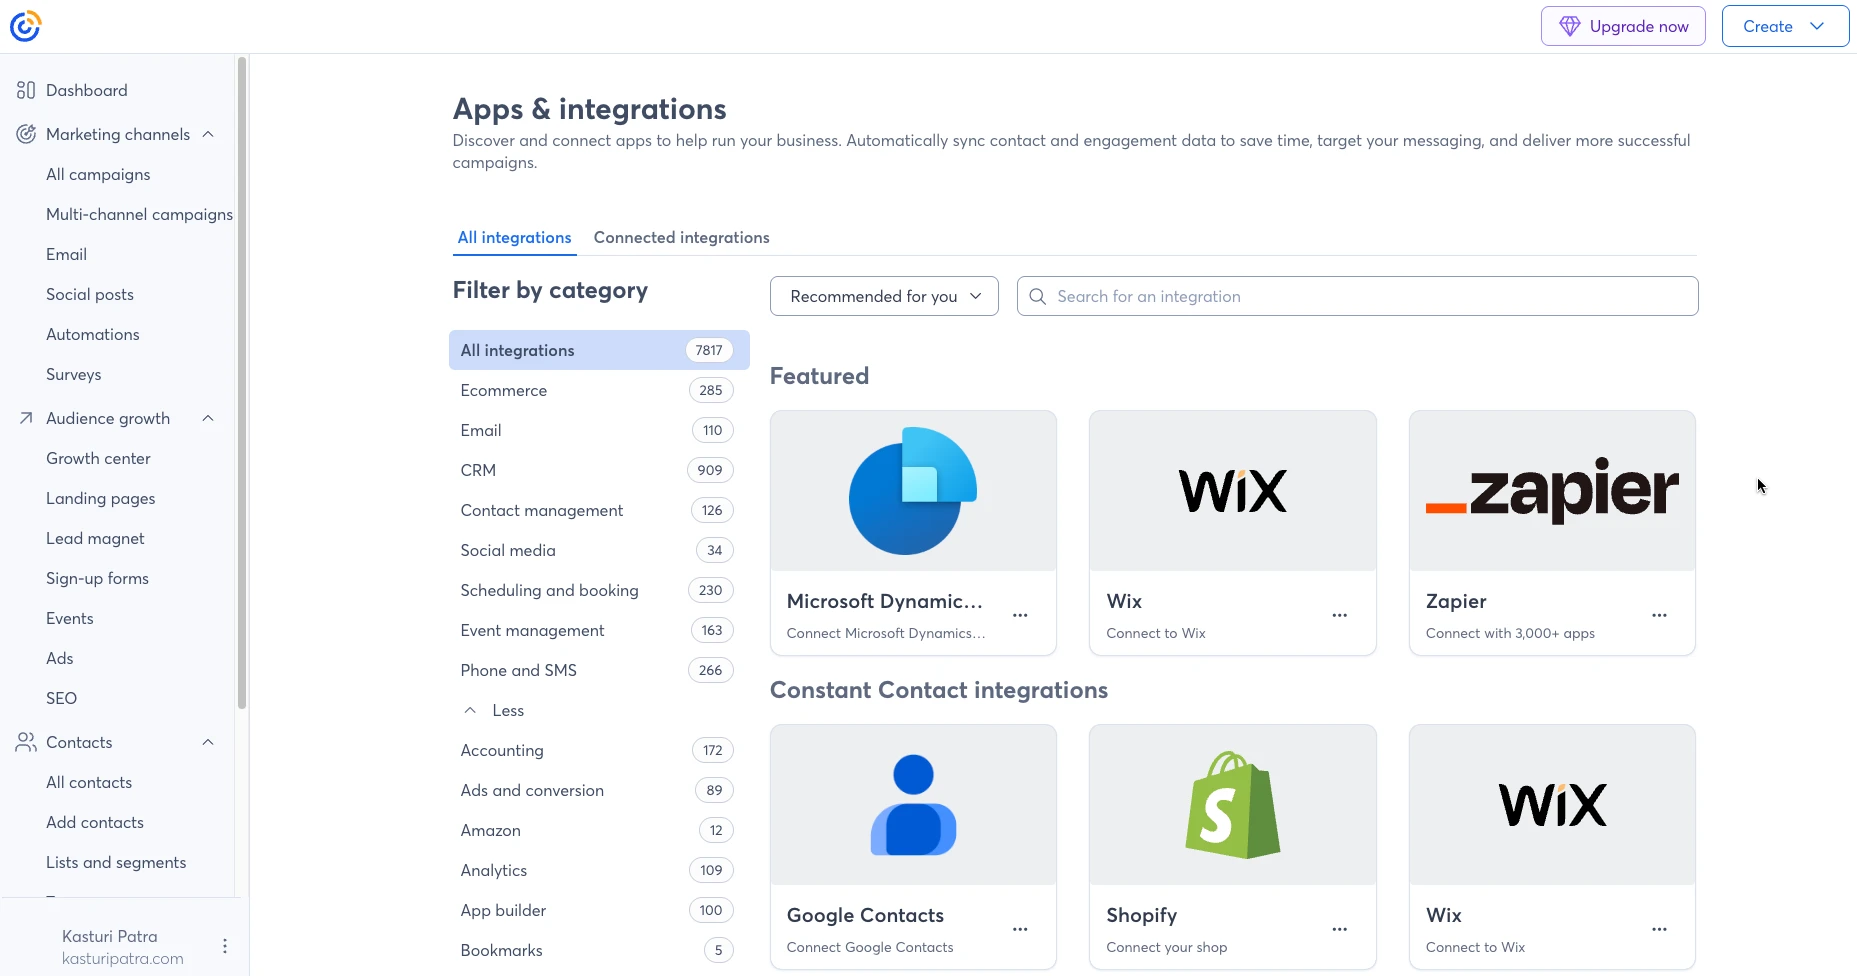Collapse the Marketing channels section
The image size is (1857, 976).
208,134
